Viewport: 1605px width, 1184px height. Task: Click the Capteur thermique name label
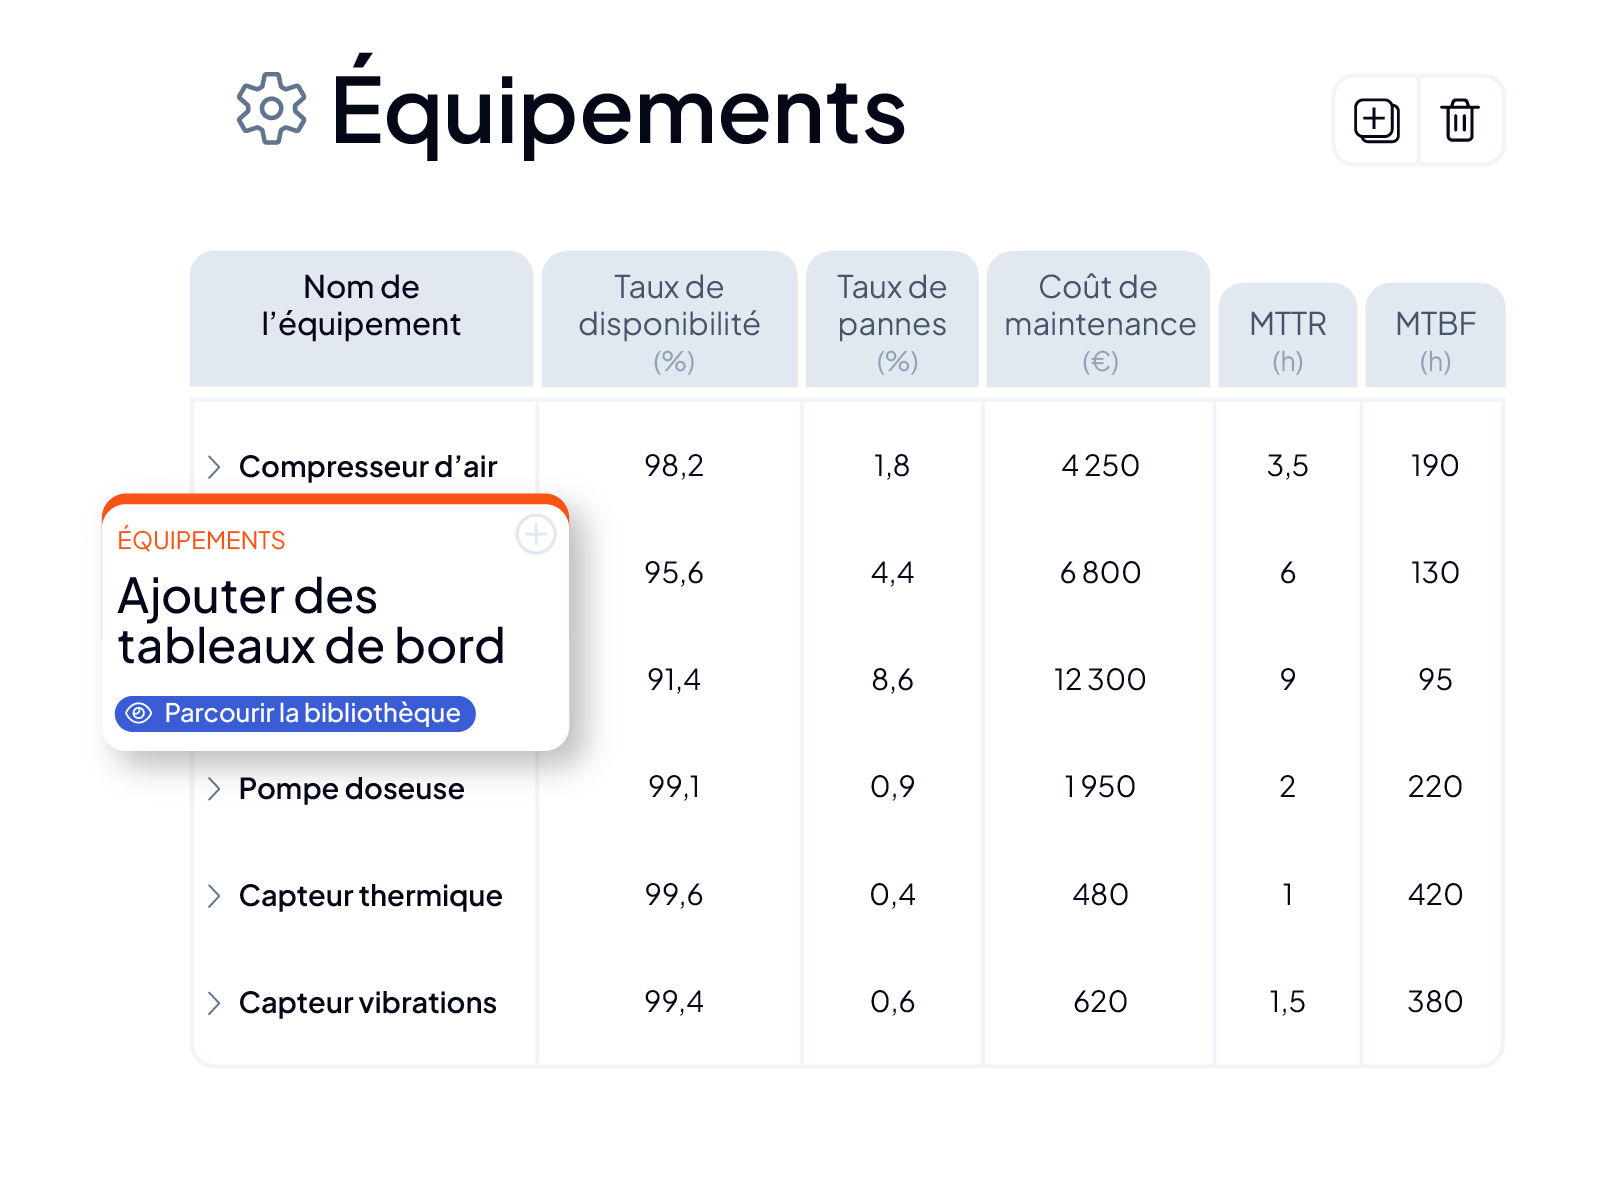tap(370, 896)
